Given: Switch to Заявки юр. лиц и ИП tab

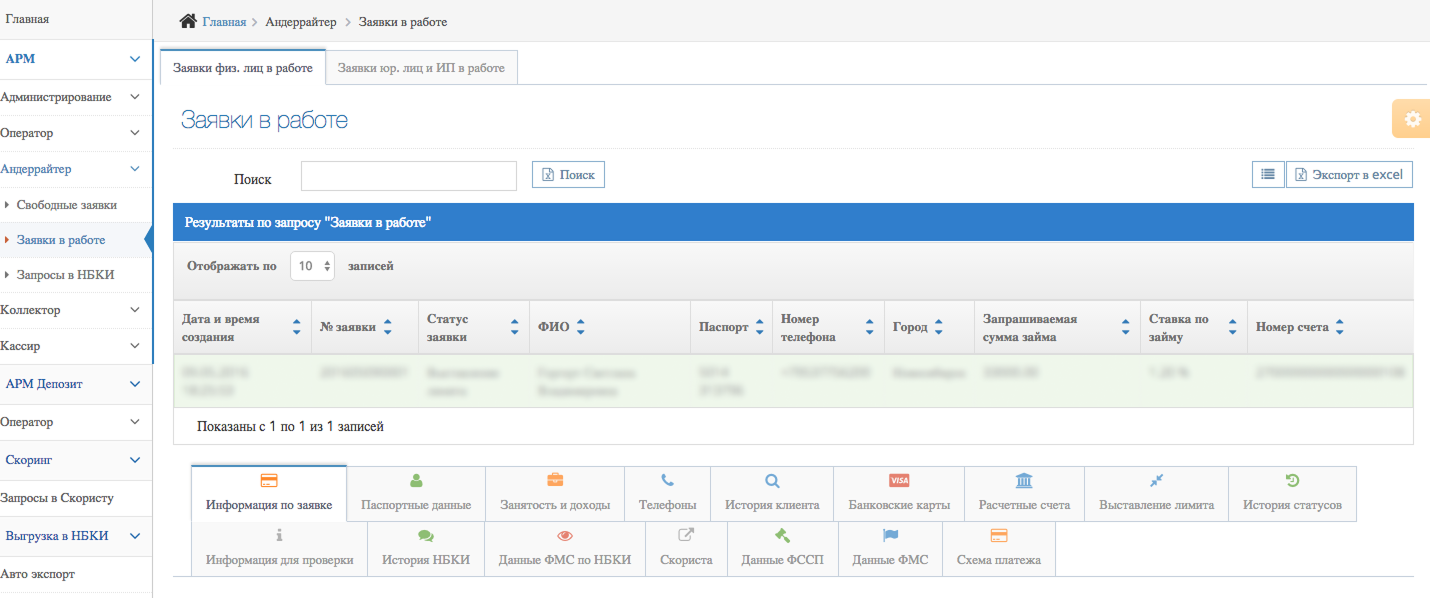Looking at the screenshot, I should [x=421, y=68].
